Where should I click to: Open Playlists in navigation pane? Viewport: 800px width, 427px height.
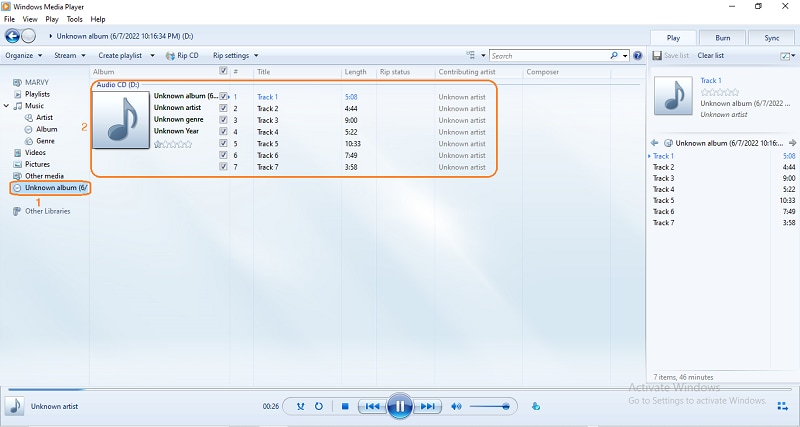coord(37,94)
